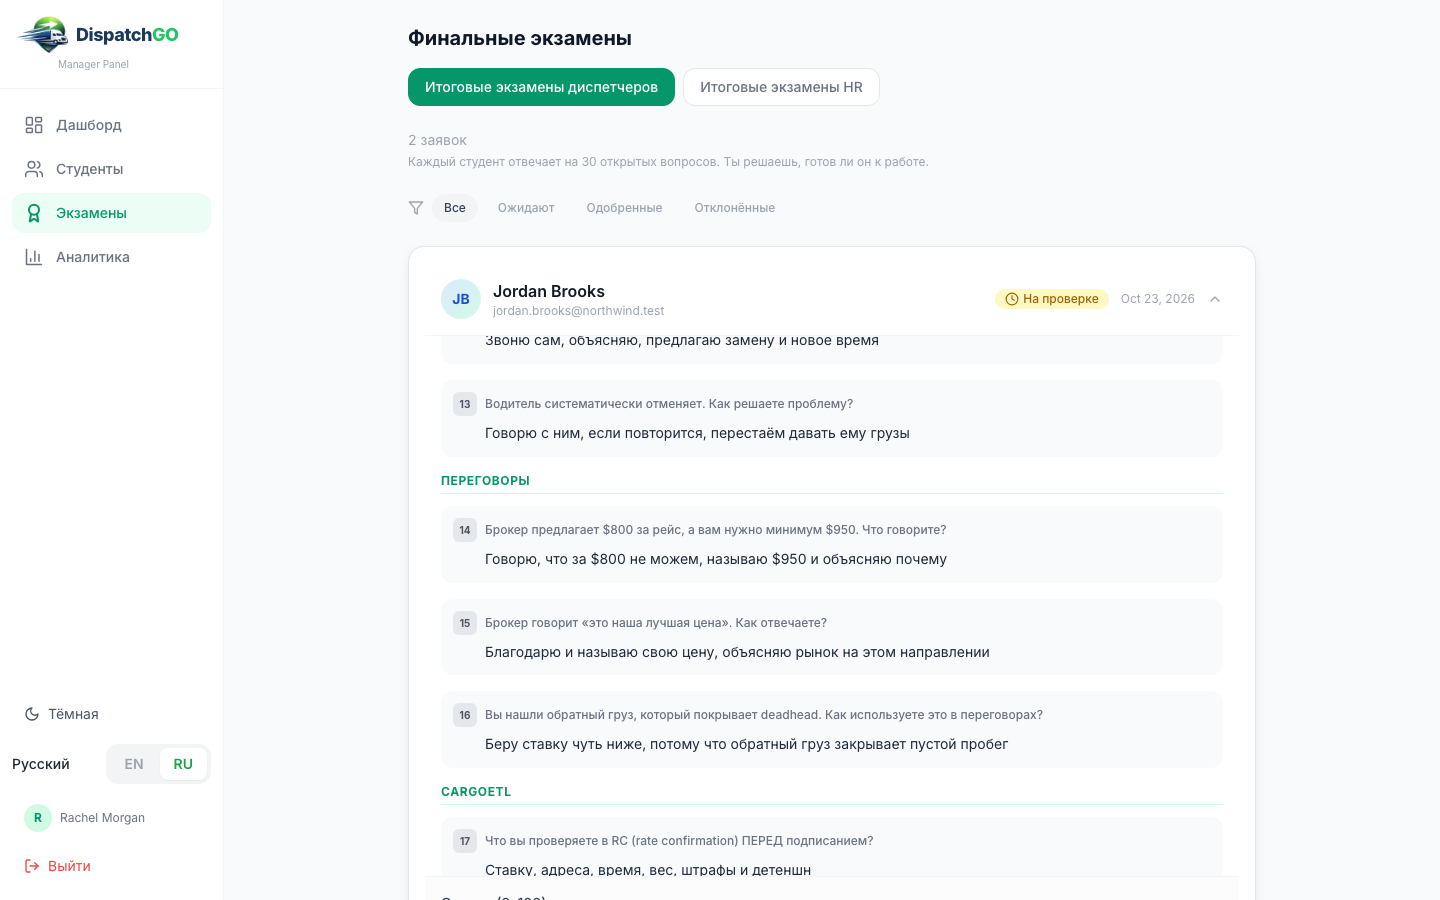Click question number 13 badge

[x=465, y=404]
